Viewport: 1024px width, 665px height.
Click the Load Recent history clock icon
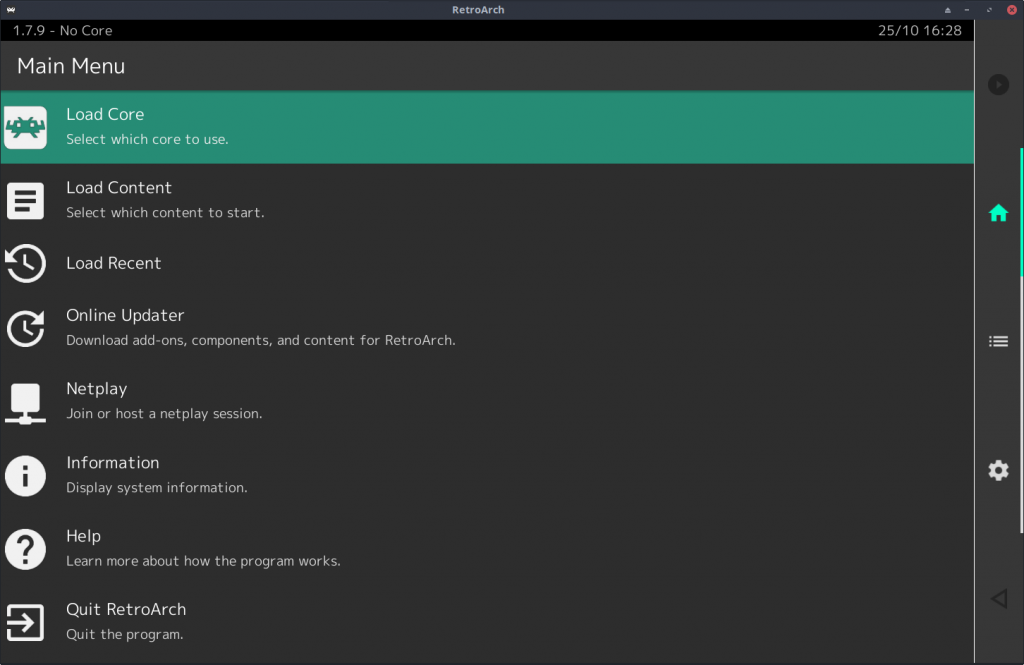pos(25,263)
